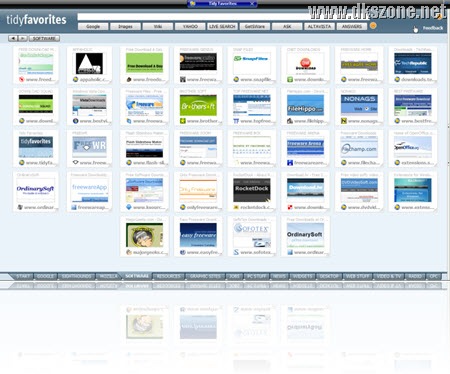Open the WIDGETS tab
This screenshot has width=450, height=374.
pos(302,276)
